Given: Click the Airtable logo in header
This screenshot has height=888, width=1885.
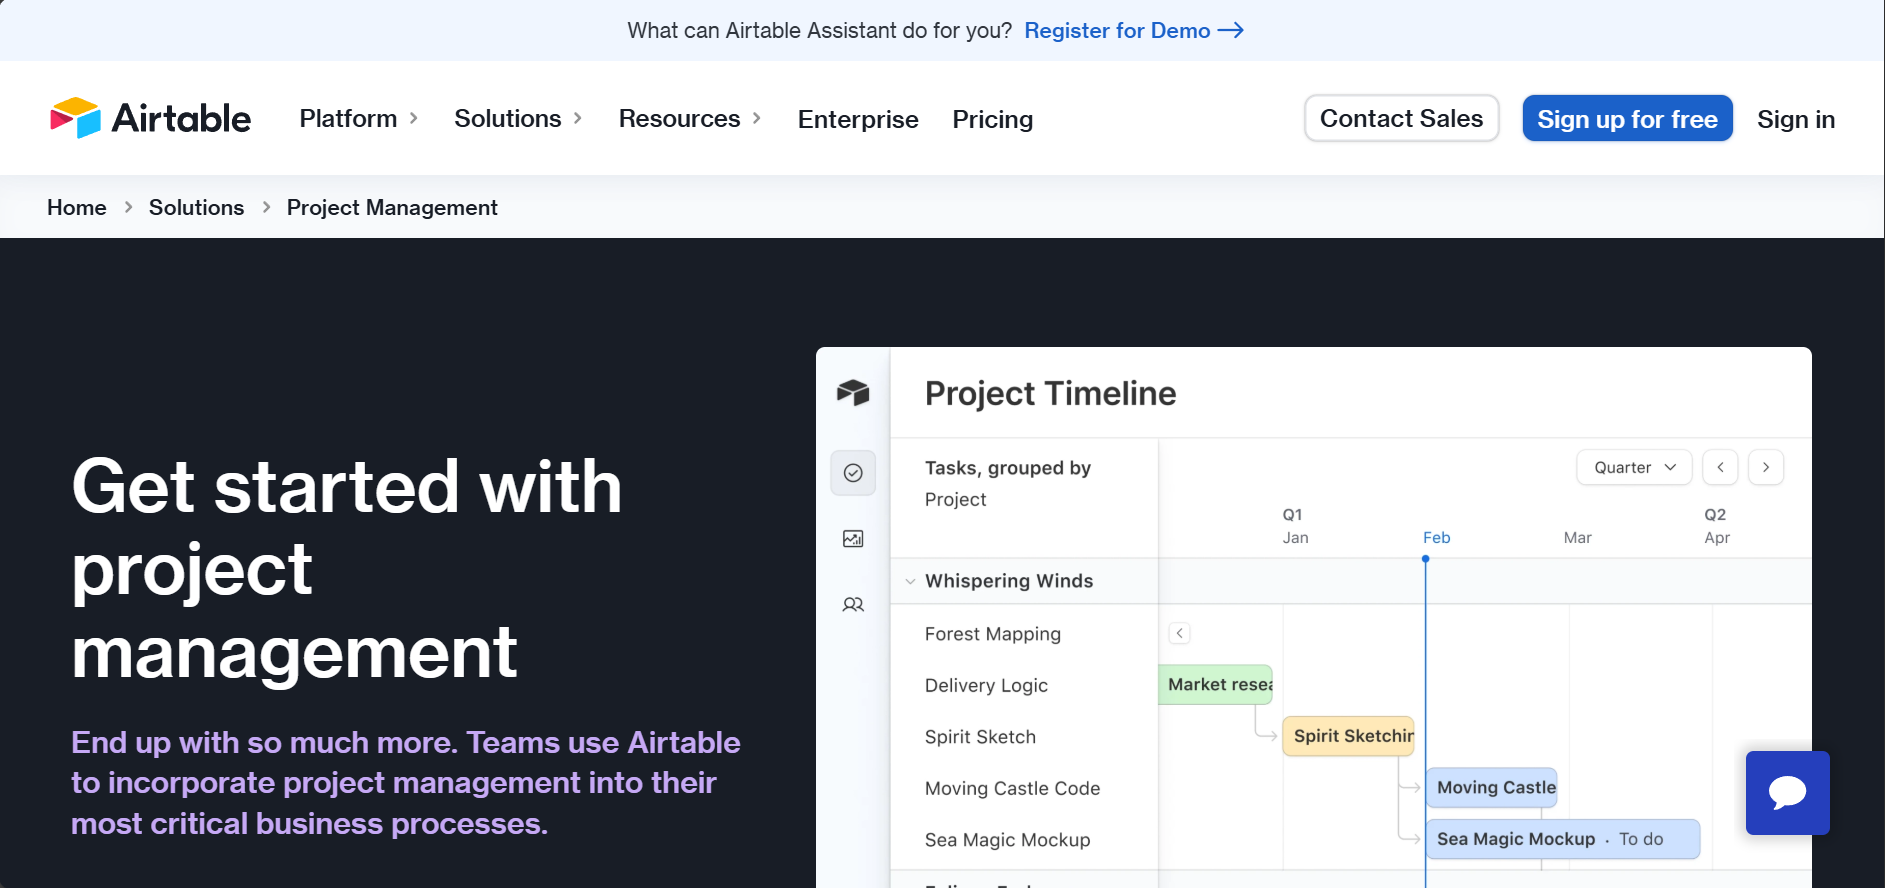Looking at the screenshot, I should pos(150,119).
